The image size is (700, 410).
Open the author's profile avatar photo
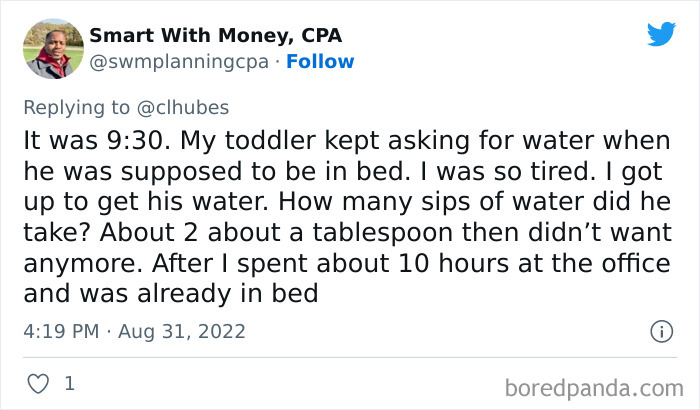pyautogui.click(x=52, y=48)
